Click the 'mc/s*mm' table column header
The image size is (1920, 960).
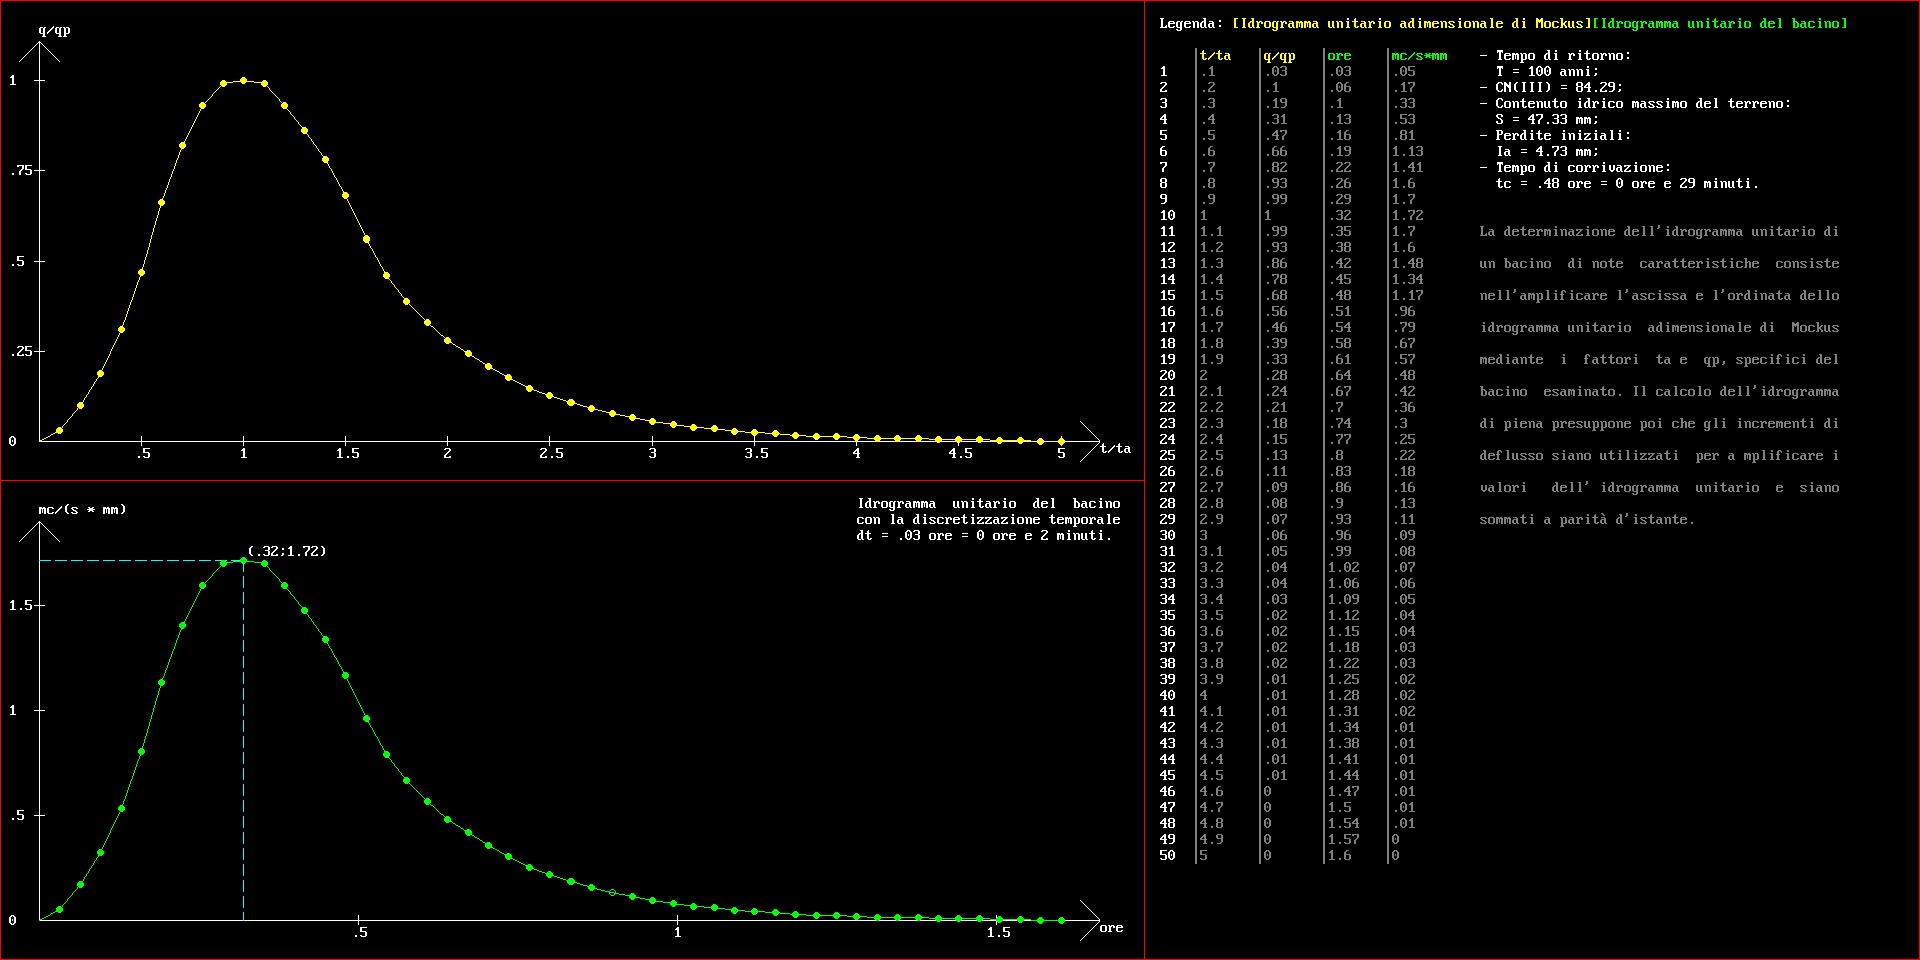click(1419, 55)
